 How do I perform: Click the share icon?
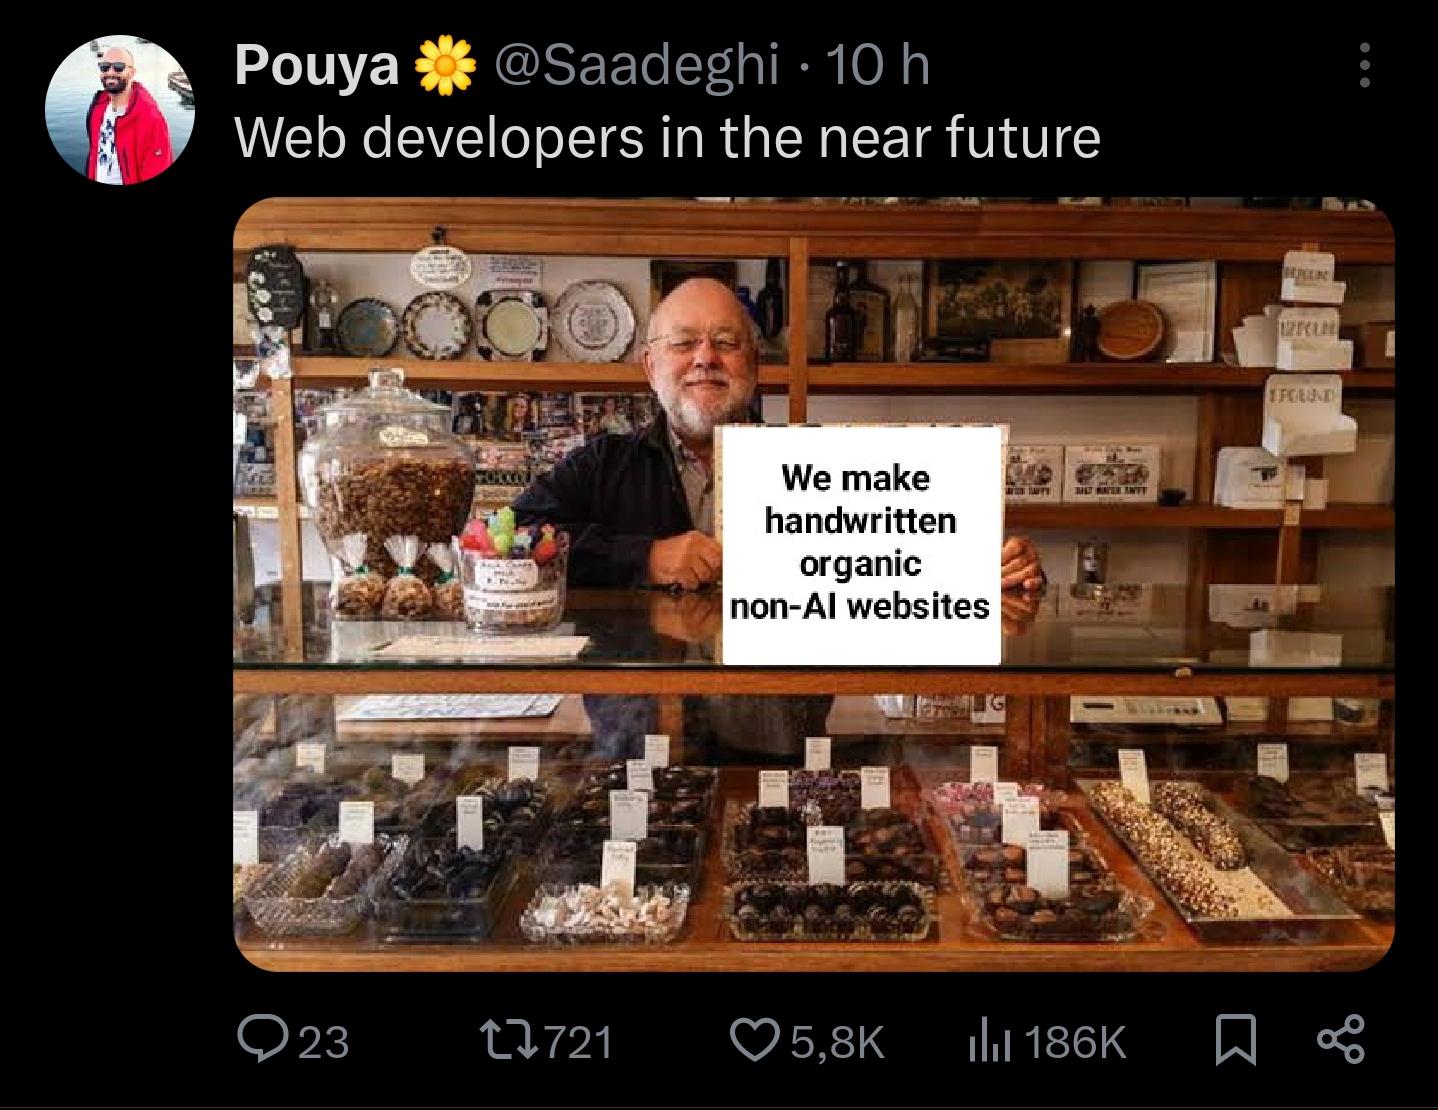click(x=1340, y=1040)
